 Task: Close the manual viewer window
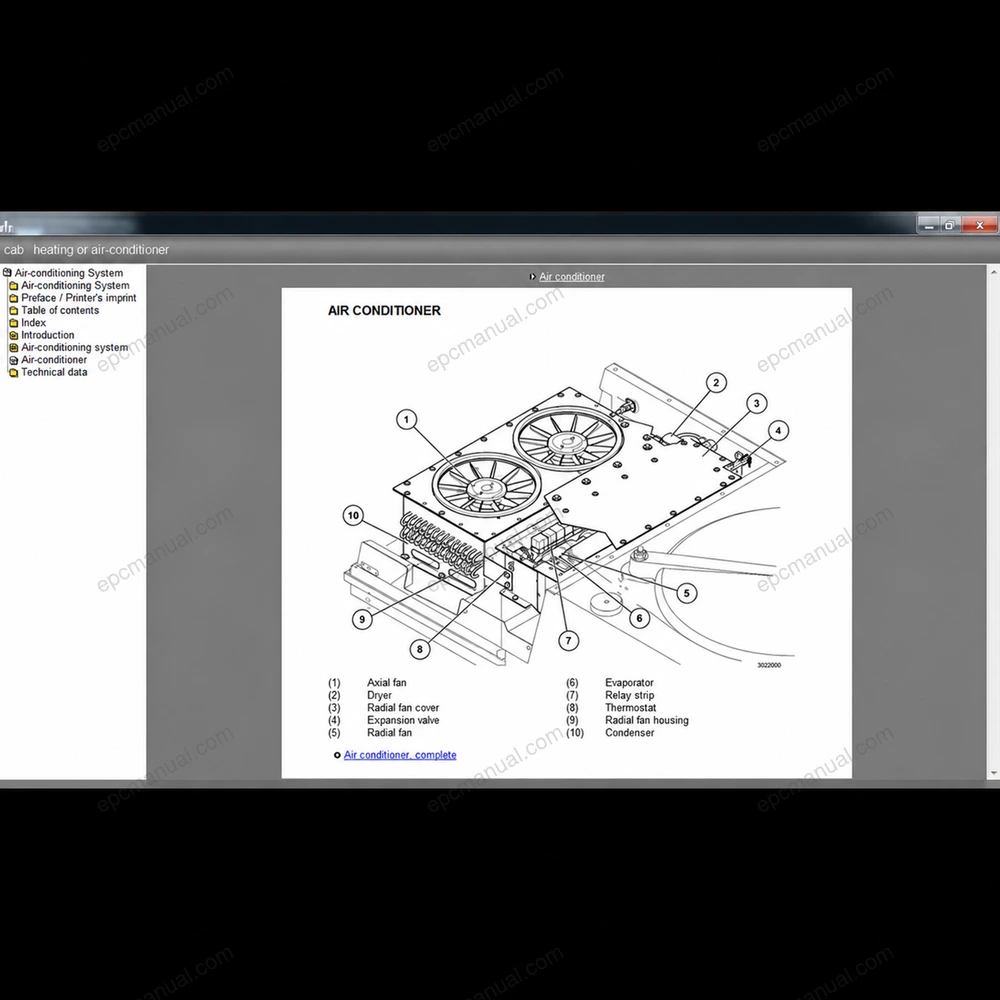pyautogui.click(x=979, y=225)
